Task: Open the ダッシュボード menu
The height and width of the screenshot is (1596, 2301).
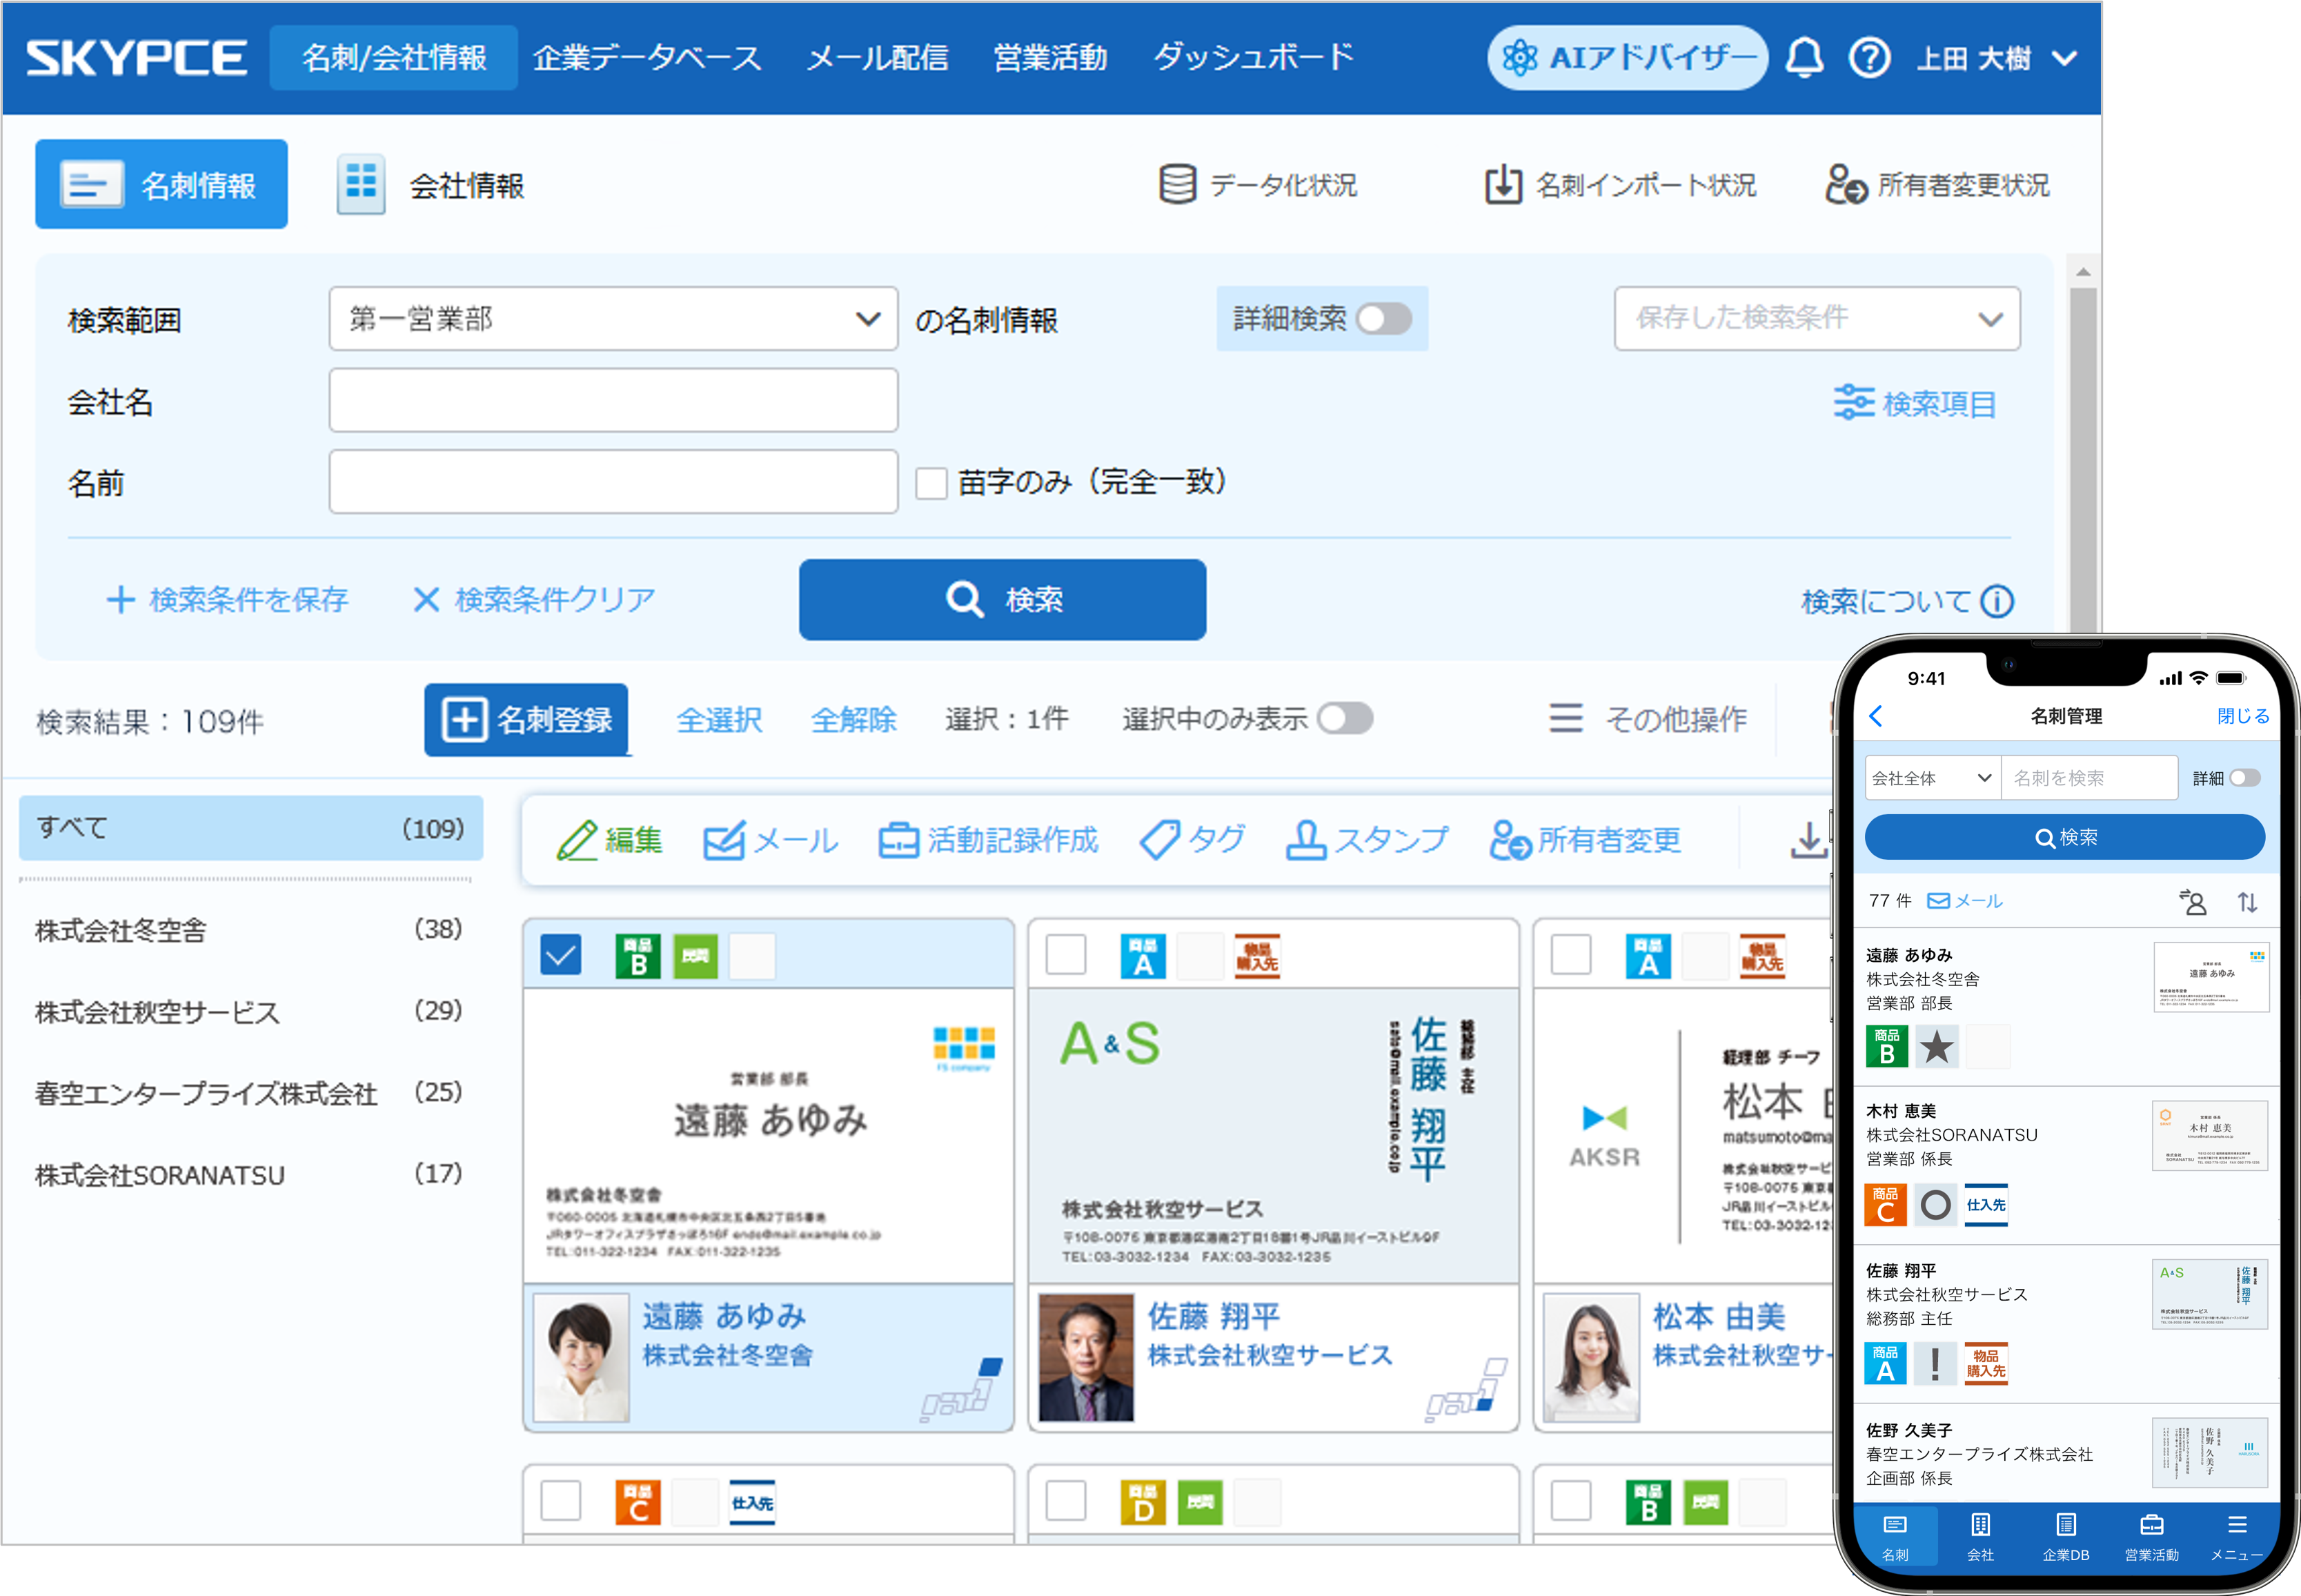Action: (x=1254, y=58)
